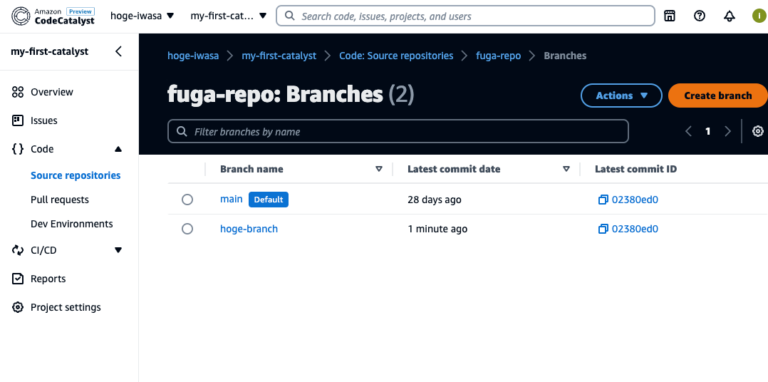
Task: Open Reports in sidebar
Action: click(48, 279)
